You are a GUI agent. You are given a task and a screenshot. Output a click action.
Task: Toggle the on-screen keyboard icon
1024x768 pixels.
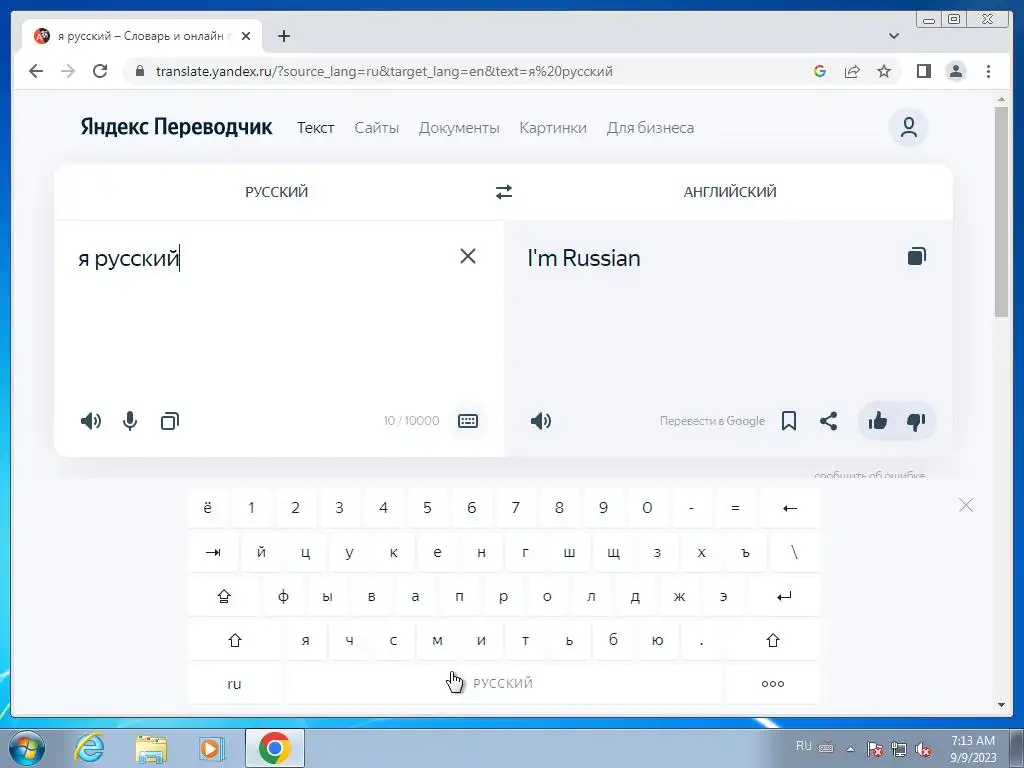[468, 421]
